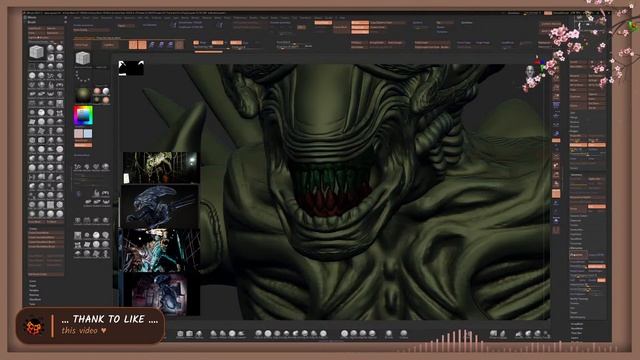Screen dimensions: 640x360
Task: Select the rightmost brush icon in the bottom shelf
Action: 547,334
